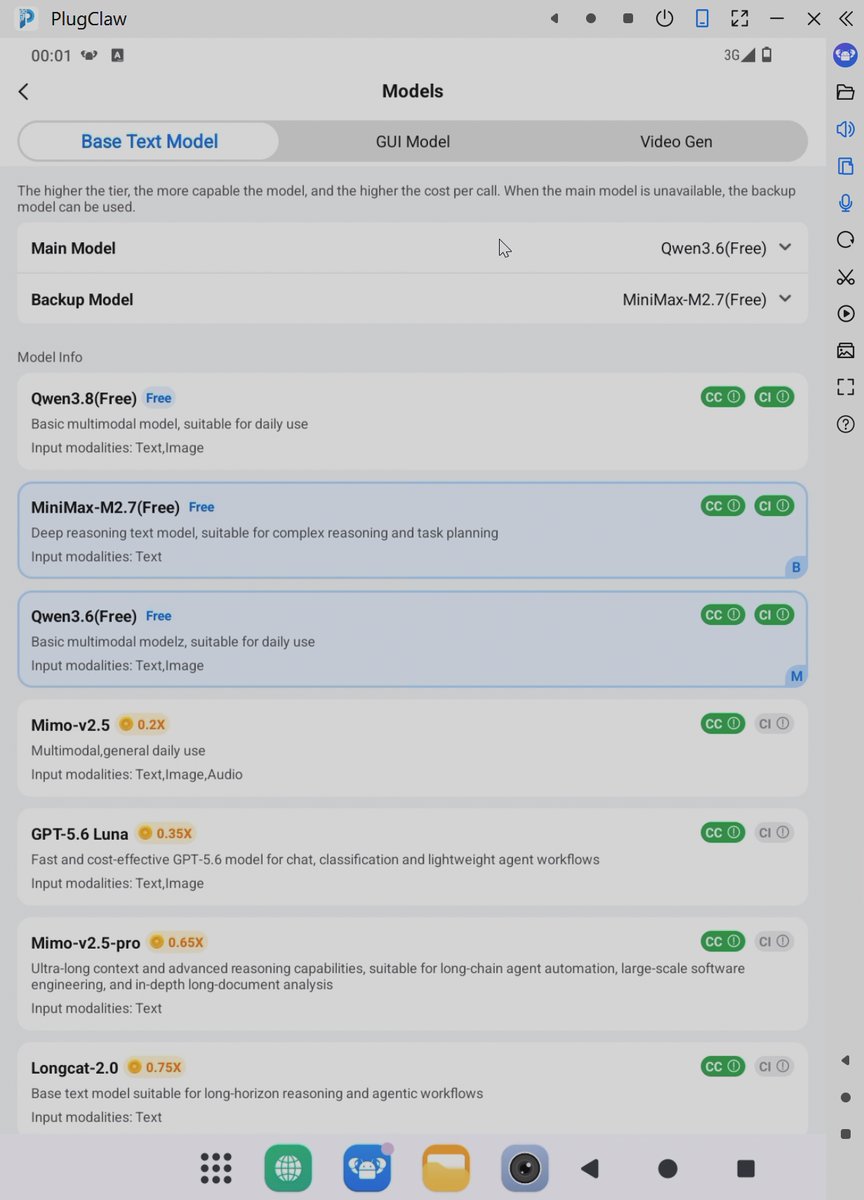Click the copy pages icon in sidebar
Screen dimensions: 864x1200
pos(845,166)
